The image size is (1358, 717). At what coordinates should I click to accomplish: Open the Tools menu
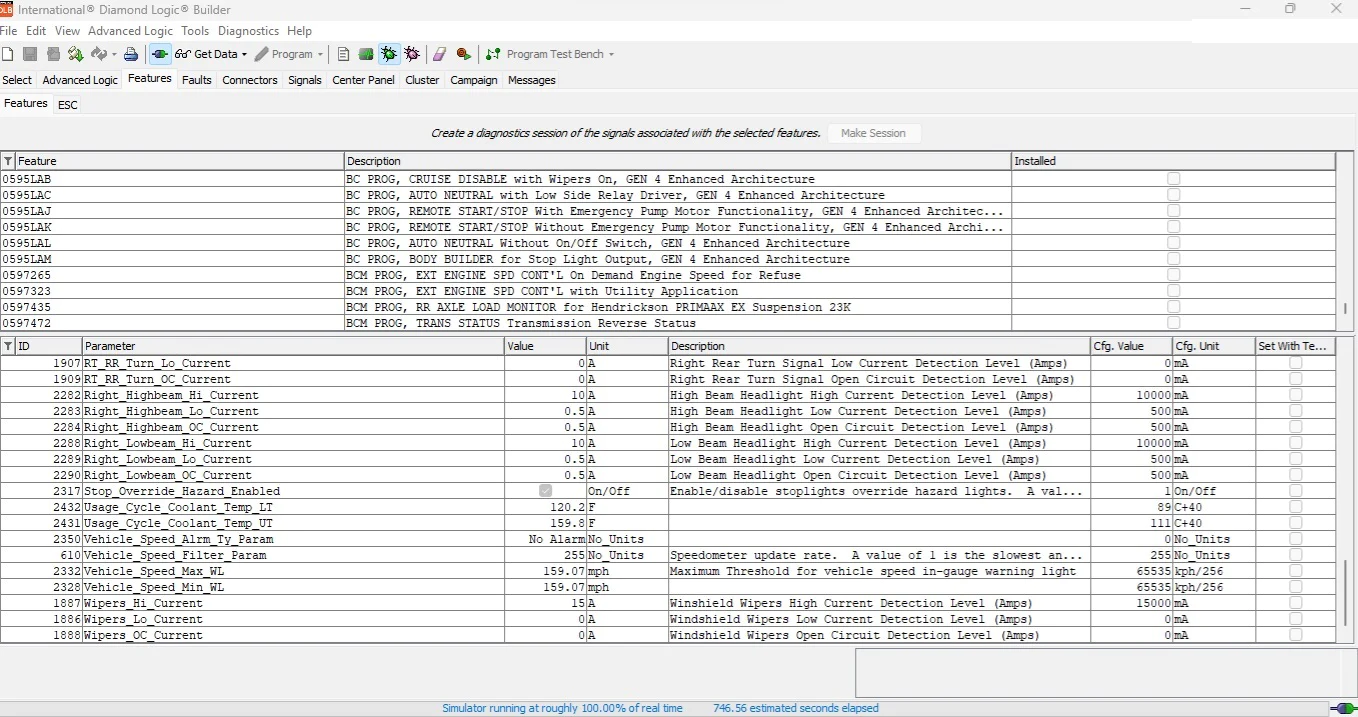pos(195,31)
